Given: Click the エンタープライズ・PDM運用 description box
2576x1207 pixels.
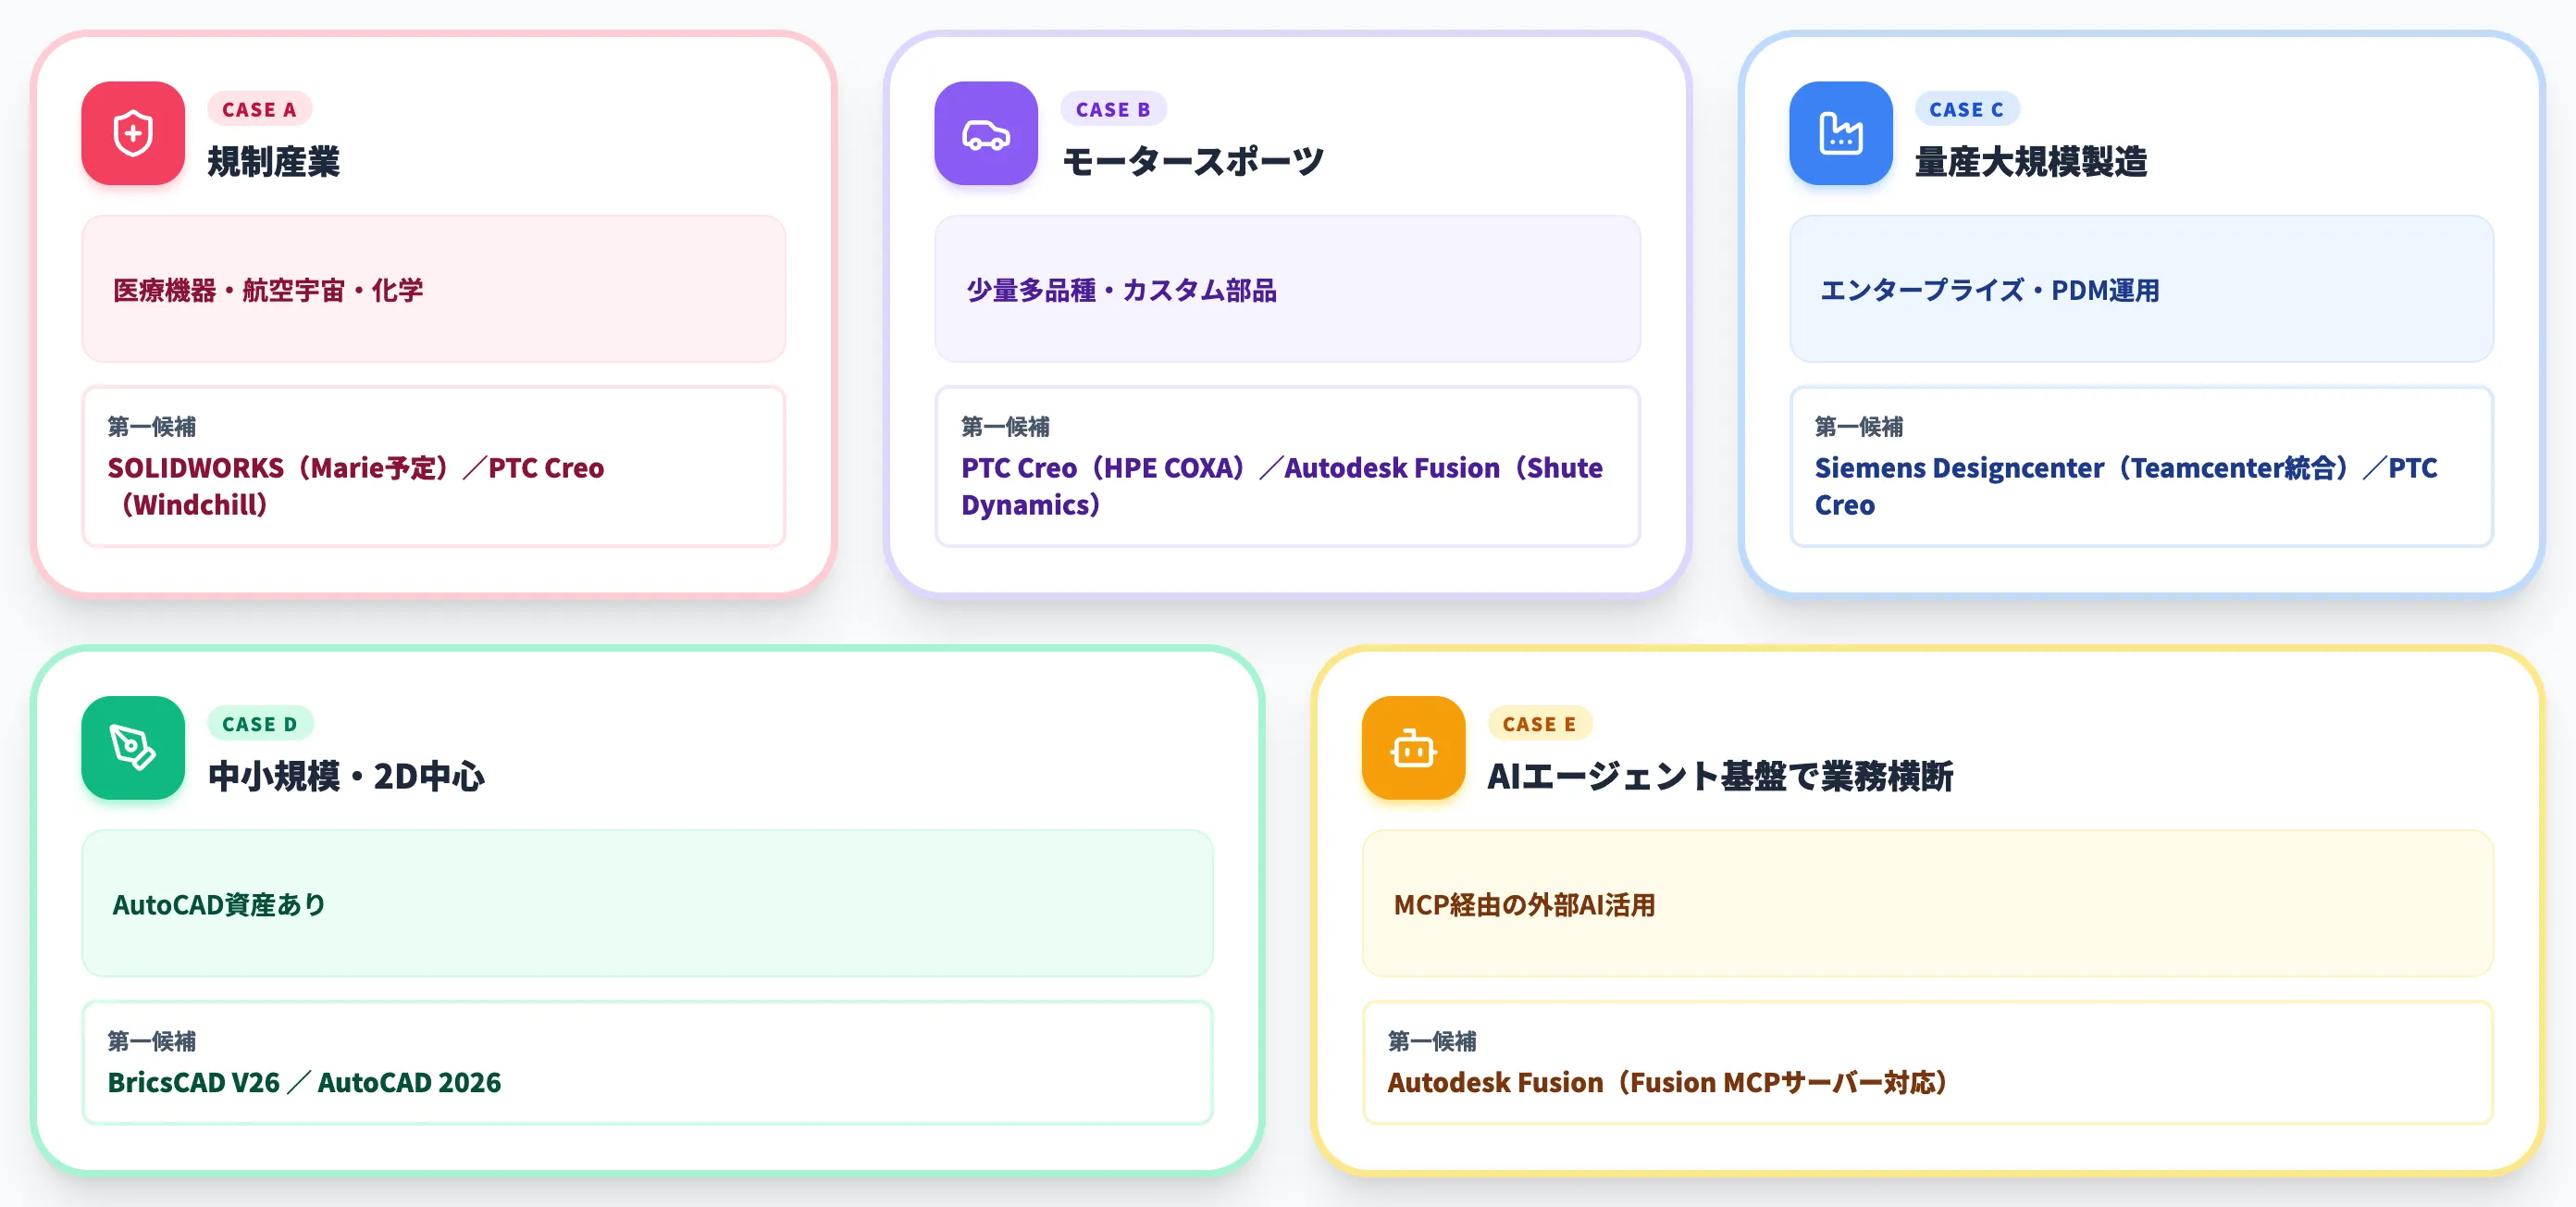Looking at the screenshot, I should [2141, 289].
